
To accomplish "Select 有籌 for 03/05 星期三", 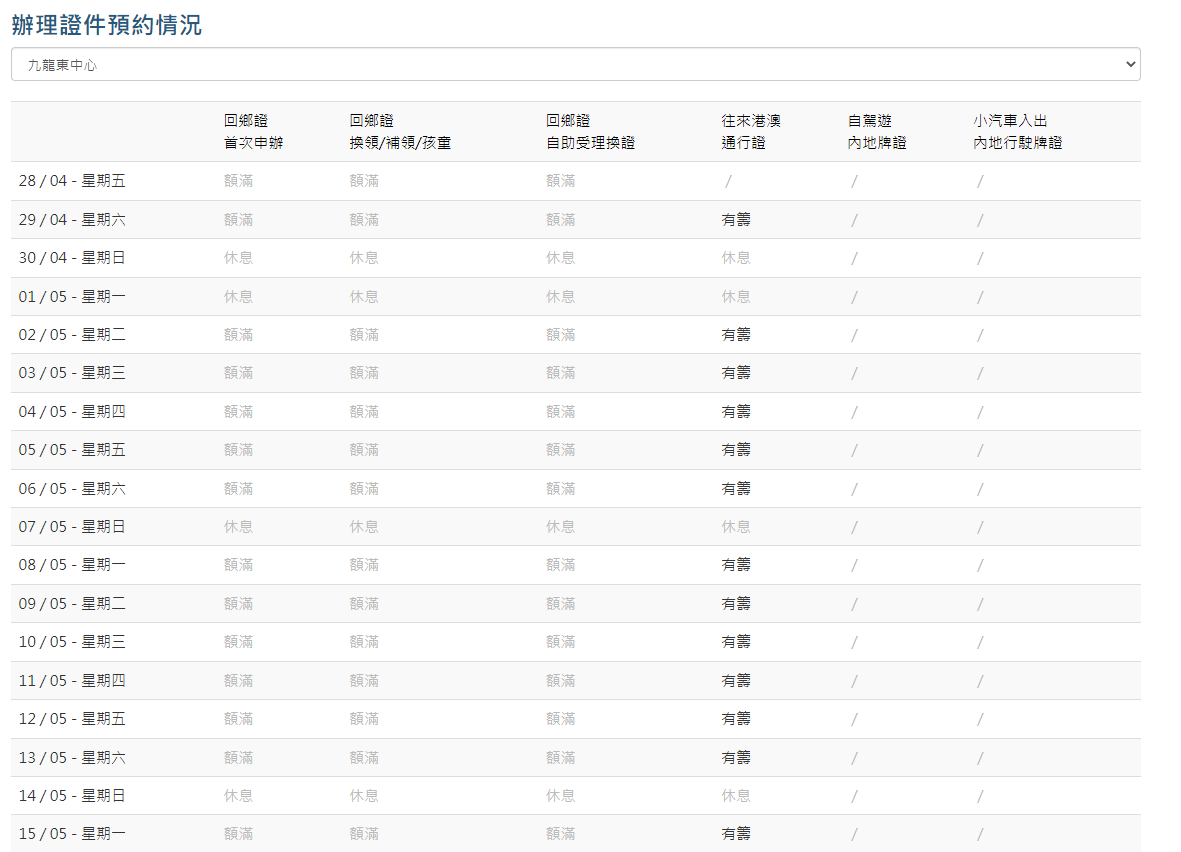I will (x=736, y=373).
